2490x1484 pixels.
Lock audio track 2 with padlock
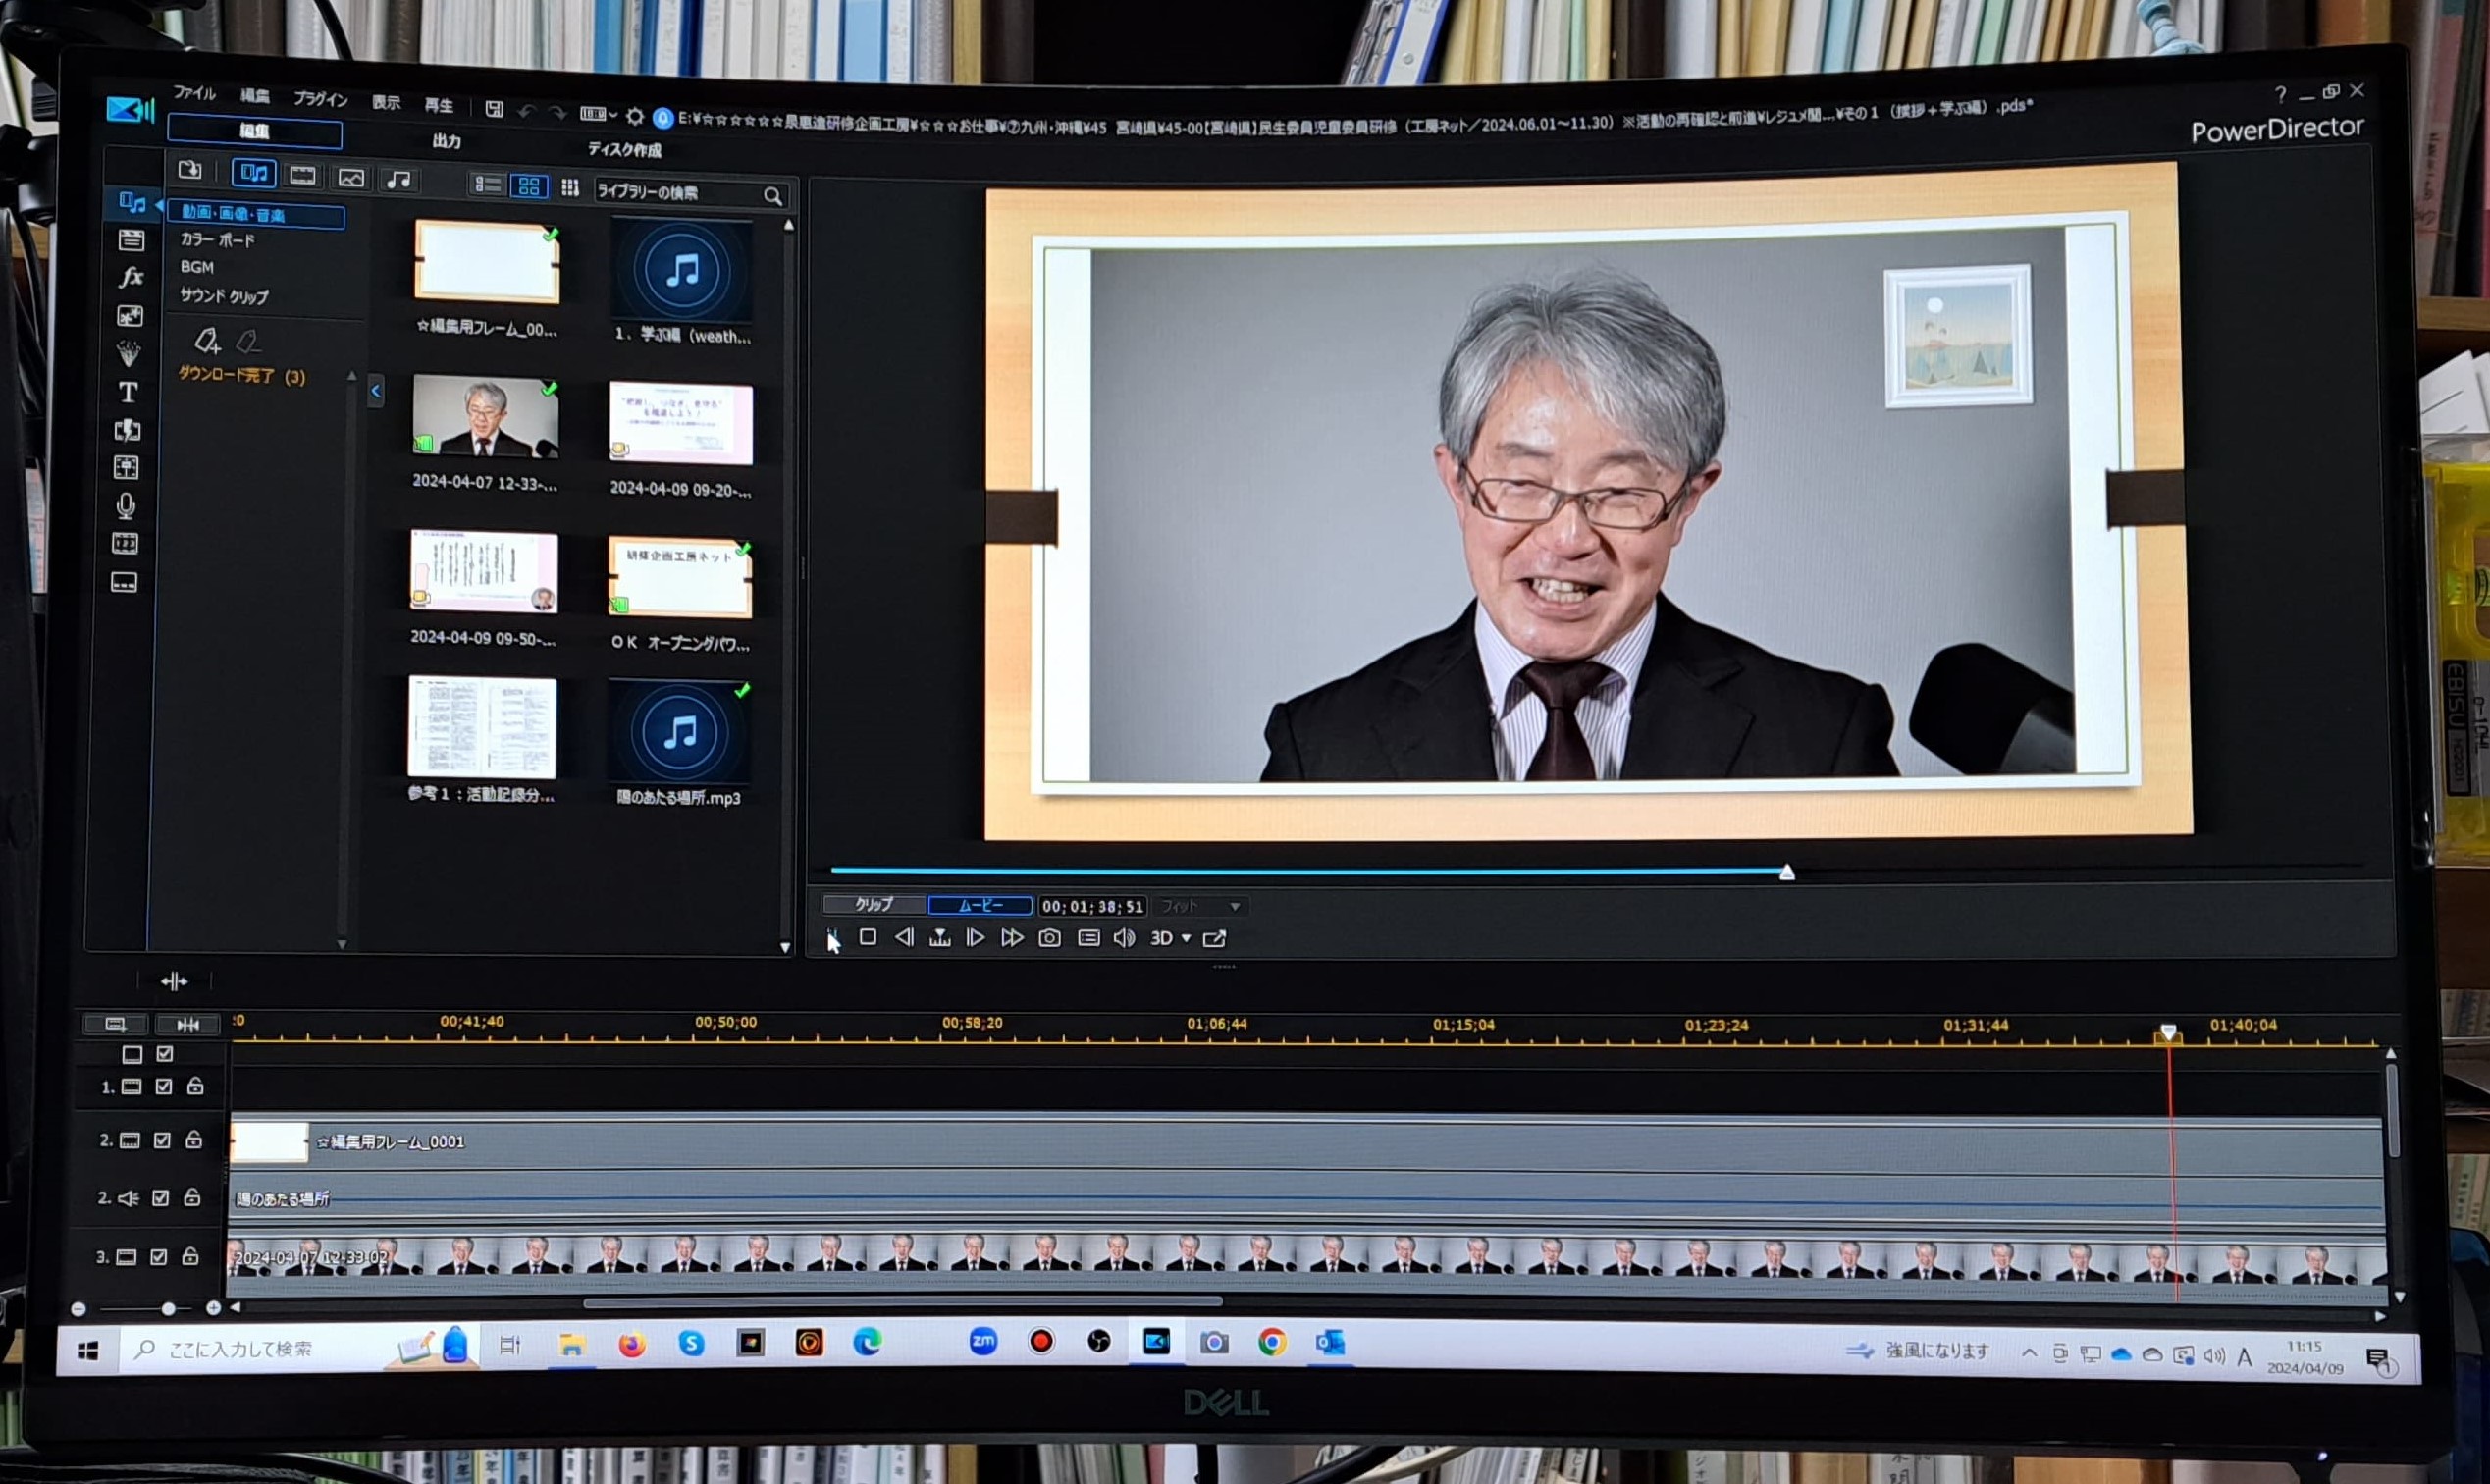[192, 1198]
